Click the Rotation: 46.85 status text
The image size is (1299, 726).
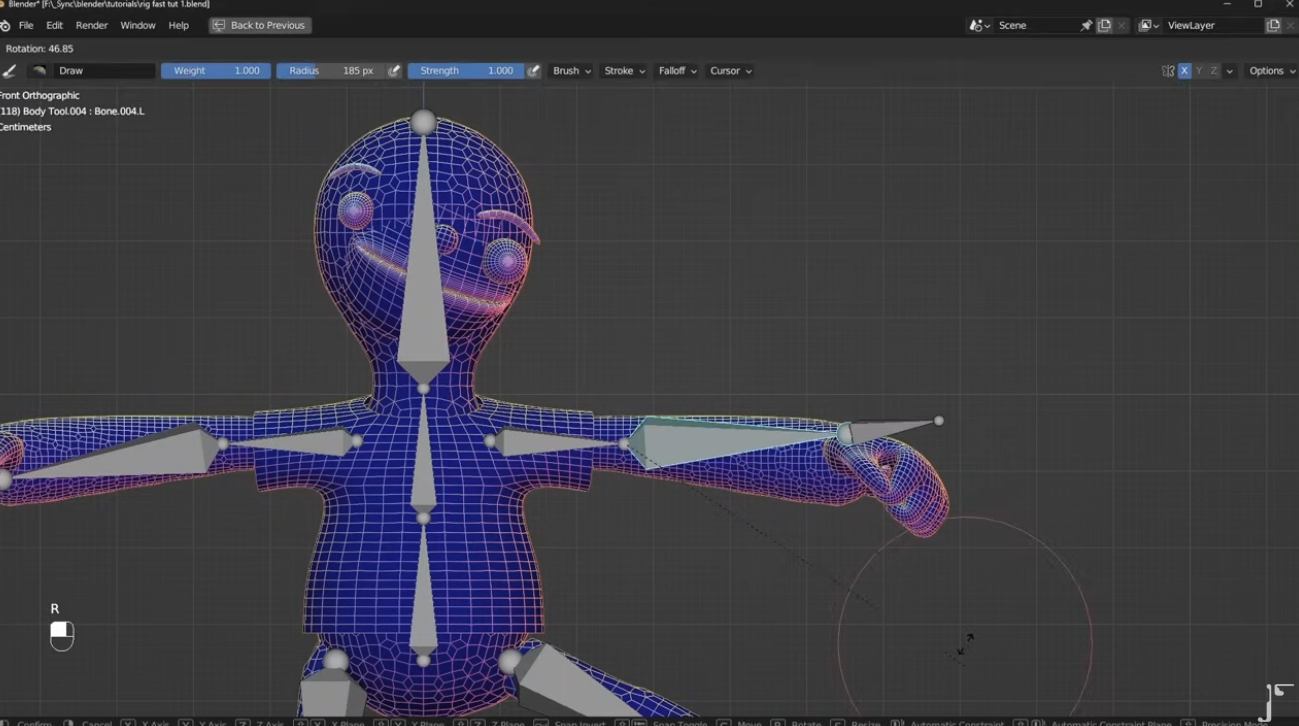pos(40,48)
